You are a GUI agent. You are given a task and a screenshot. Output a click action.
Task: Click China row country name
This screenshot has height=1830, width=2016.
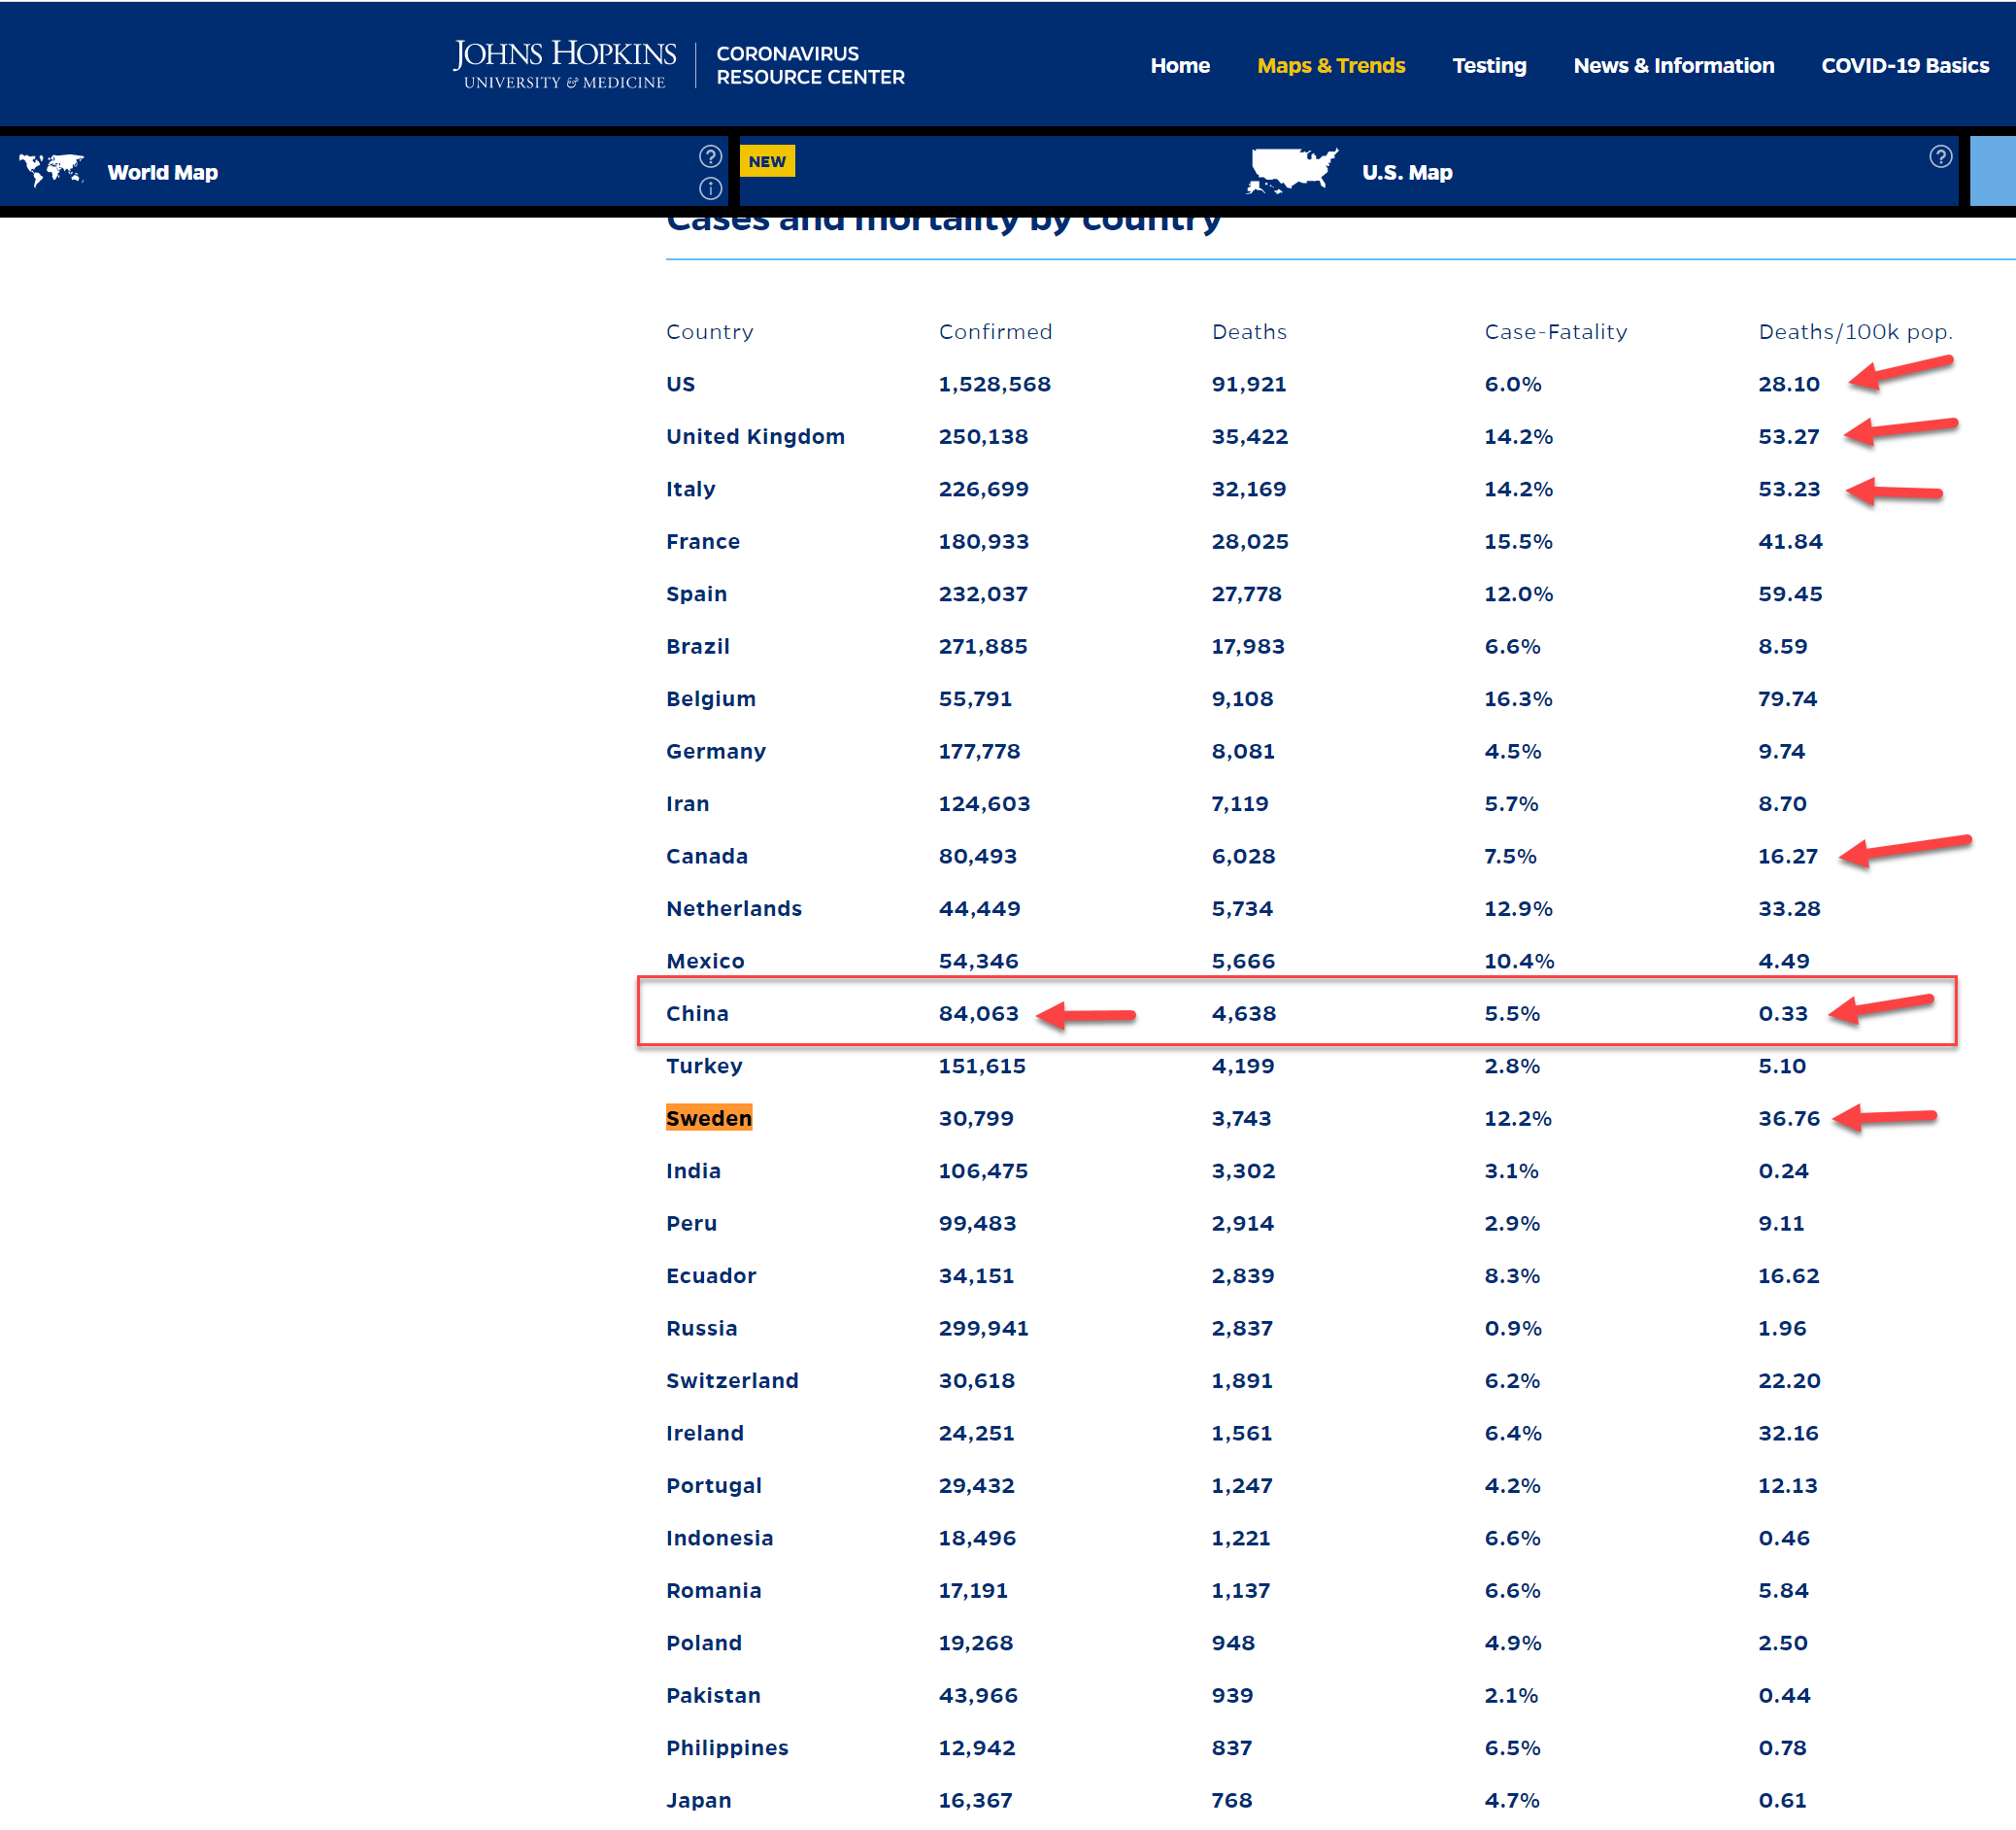pos(697,1013)
